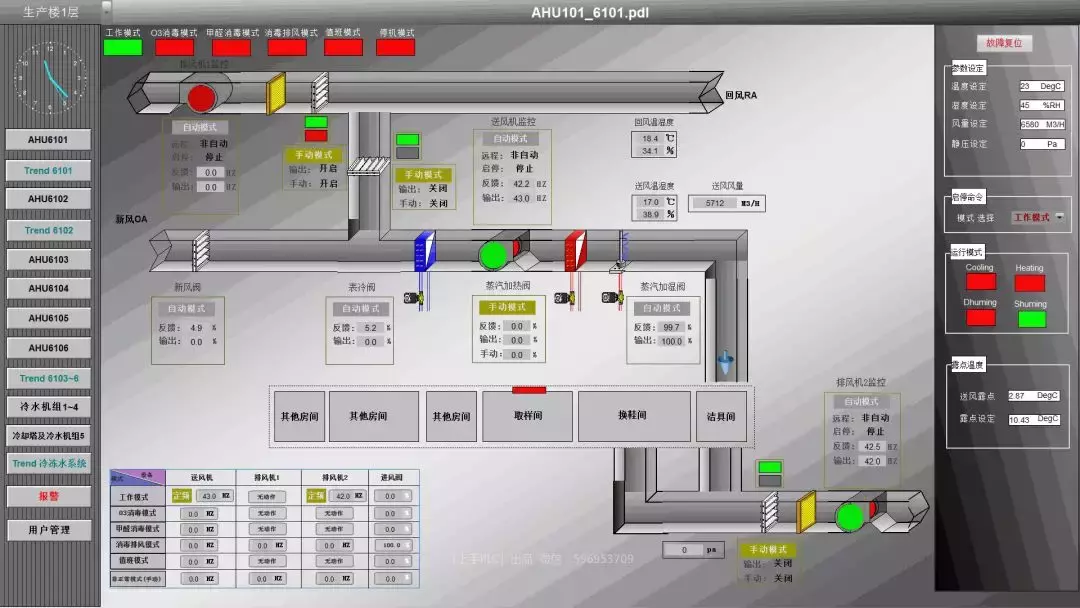
Task: Select the blue cooling coil icon
Action: [425, 251]
